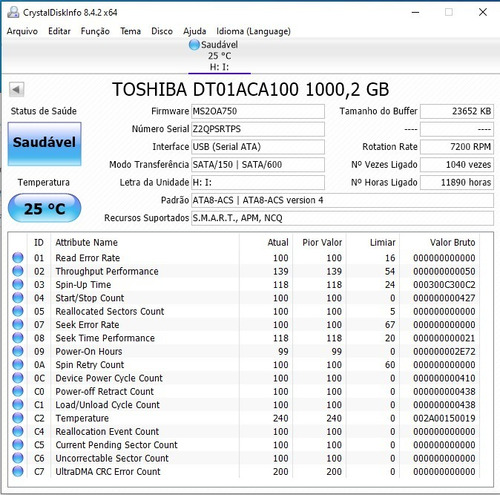Click status orb for Uncorrectable Sector Count
The image size is (500, 495).
18,458
